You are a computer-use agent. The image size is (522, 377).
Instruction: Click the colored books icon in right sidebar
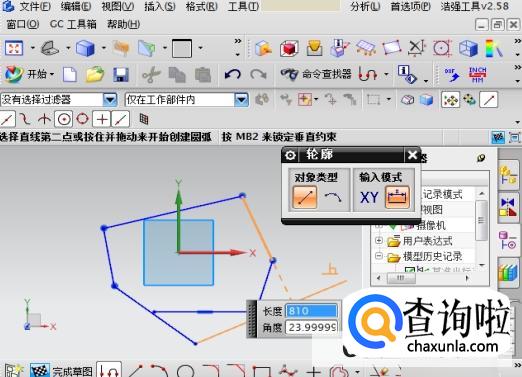click(x=508, y=273)
